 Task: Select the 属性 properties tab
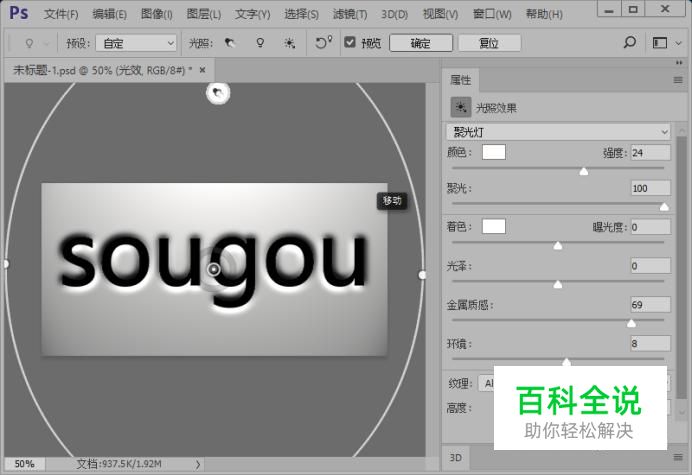[x=460, y=80]
